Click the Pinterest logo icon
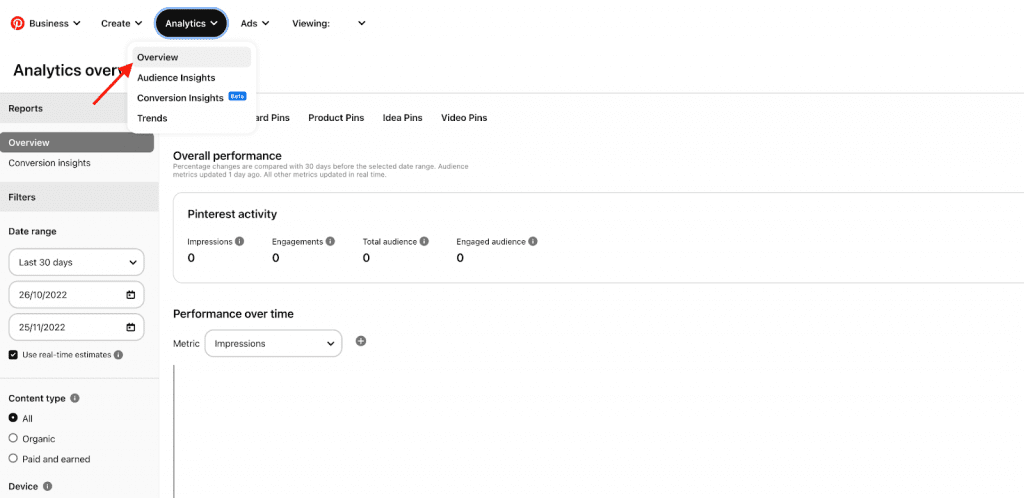This screenshot has height=498, width=1024. pos(18,23)
